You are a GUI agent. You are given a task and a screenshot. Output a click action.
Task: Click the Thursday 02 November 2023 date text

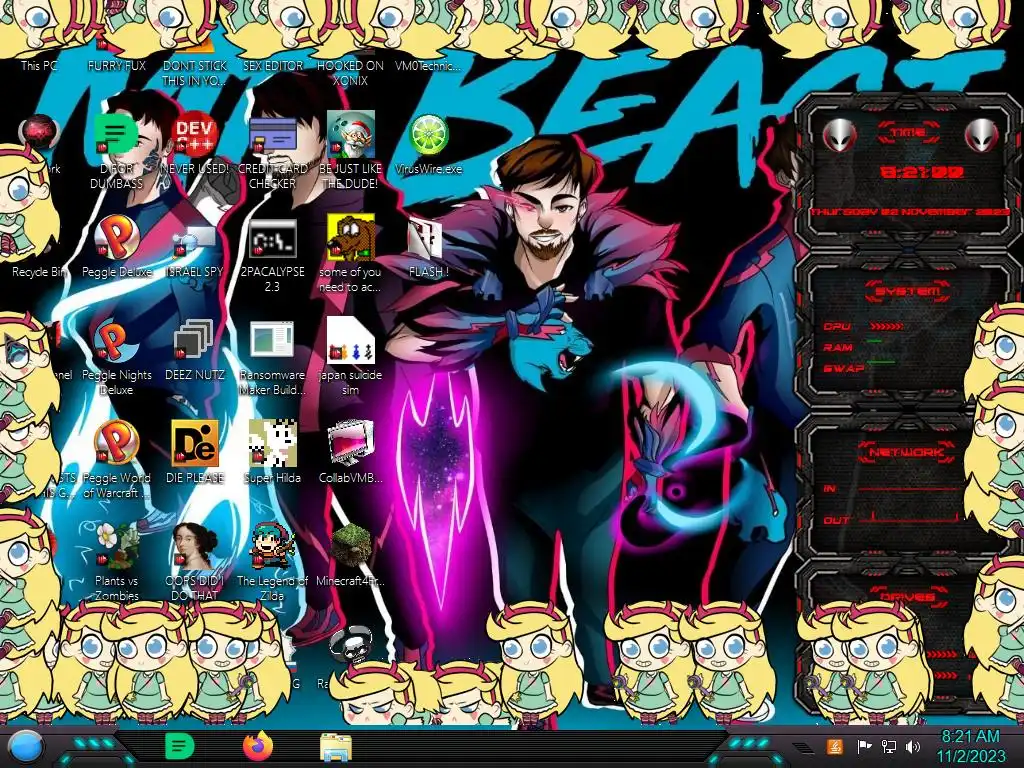pyautogui.click(x=910, y=212)
